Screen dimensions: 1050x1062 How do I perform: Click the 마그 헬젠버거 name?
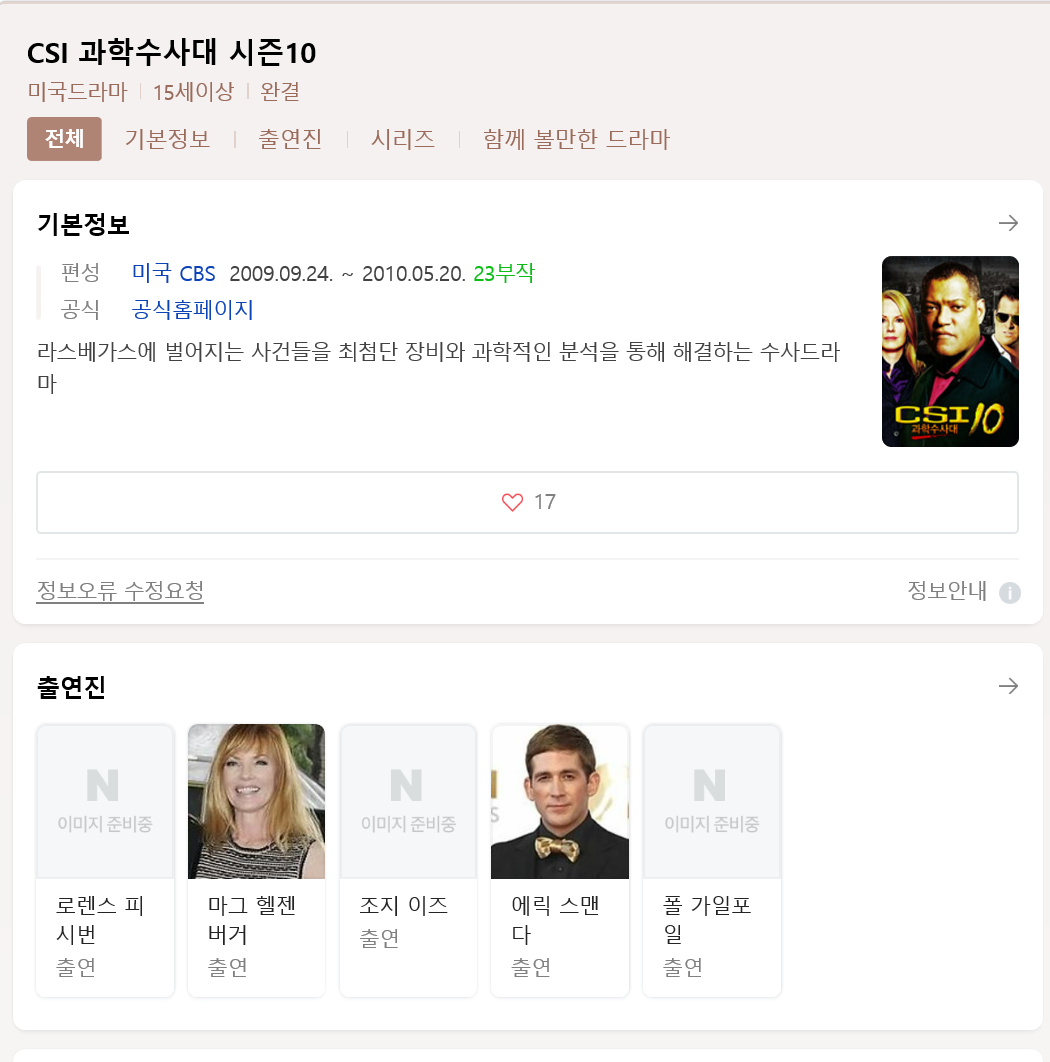tap(251, 920)
